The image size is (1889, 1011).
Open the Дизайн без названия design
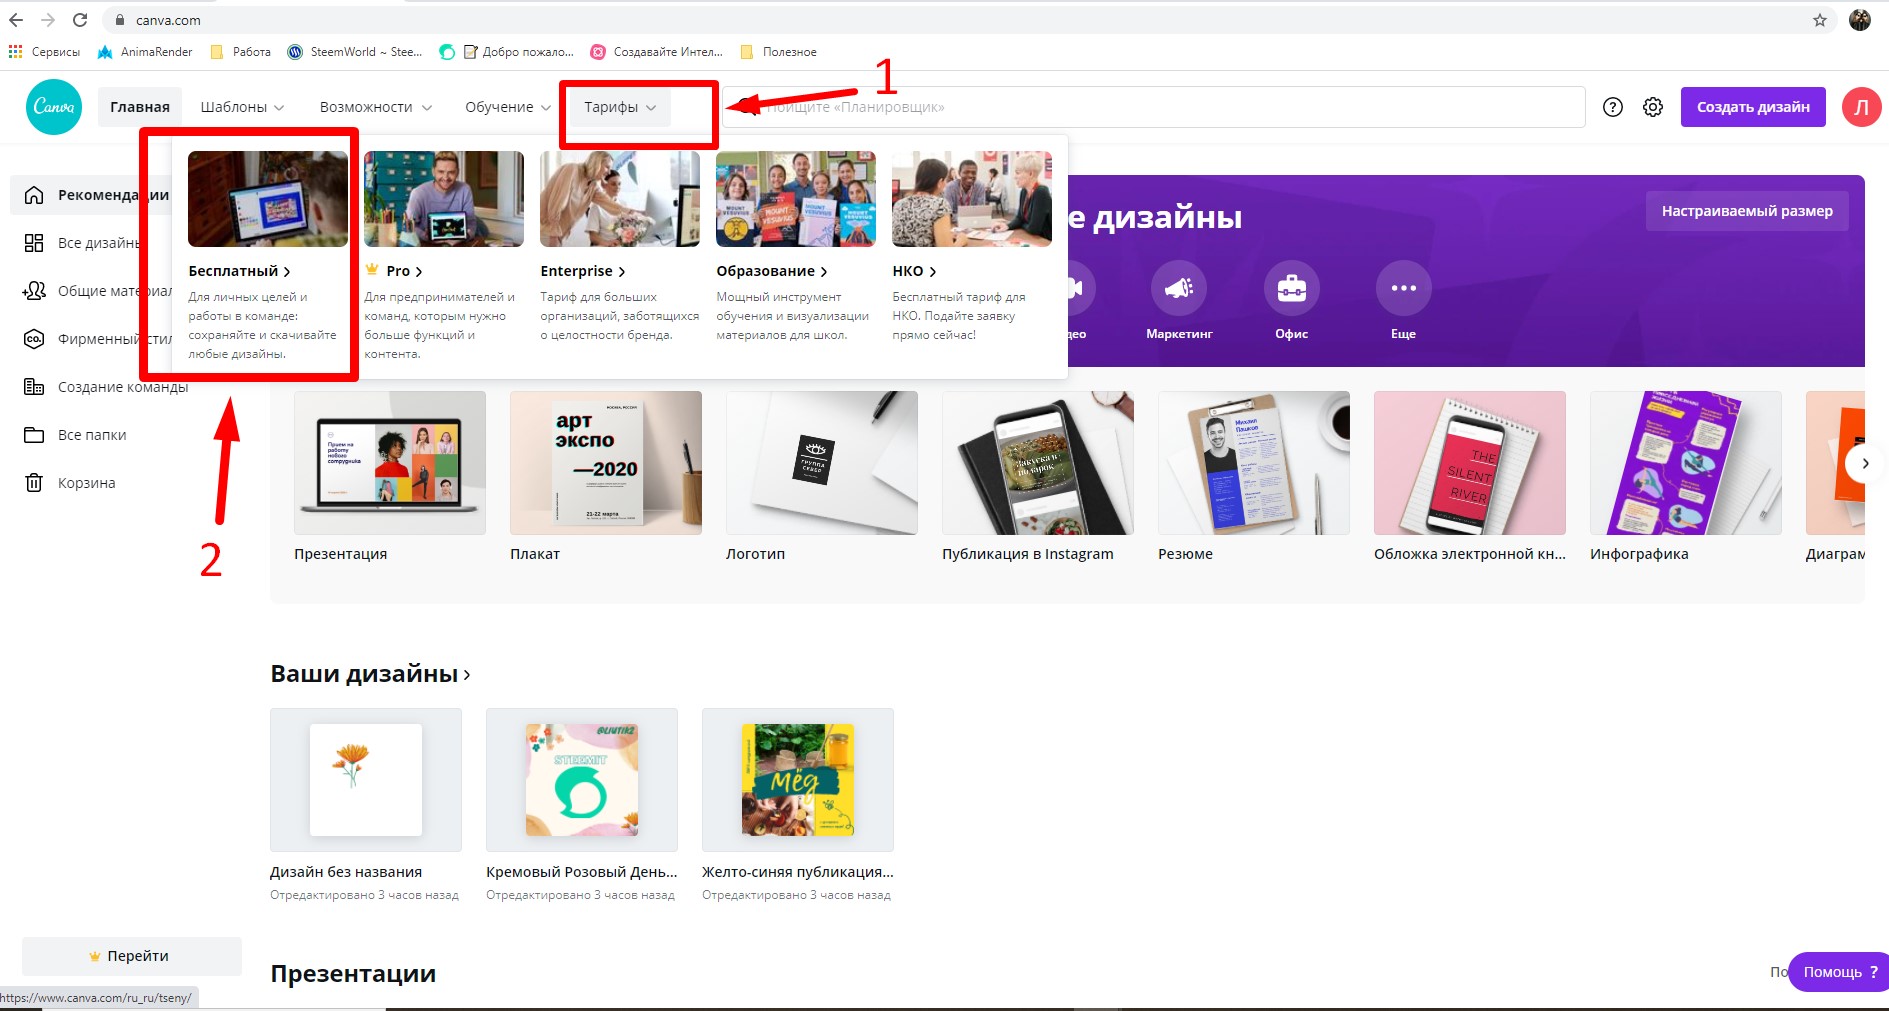(x=366, y=780)
